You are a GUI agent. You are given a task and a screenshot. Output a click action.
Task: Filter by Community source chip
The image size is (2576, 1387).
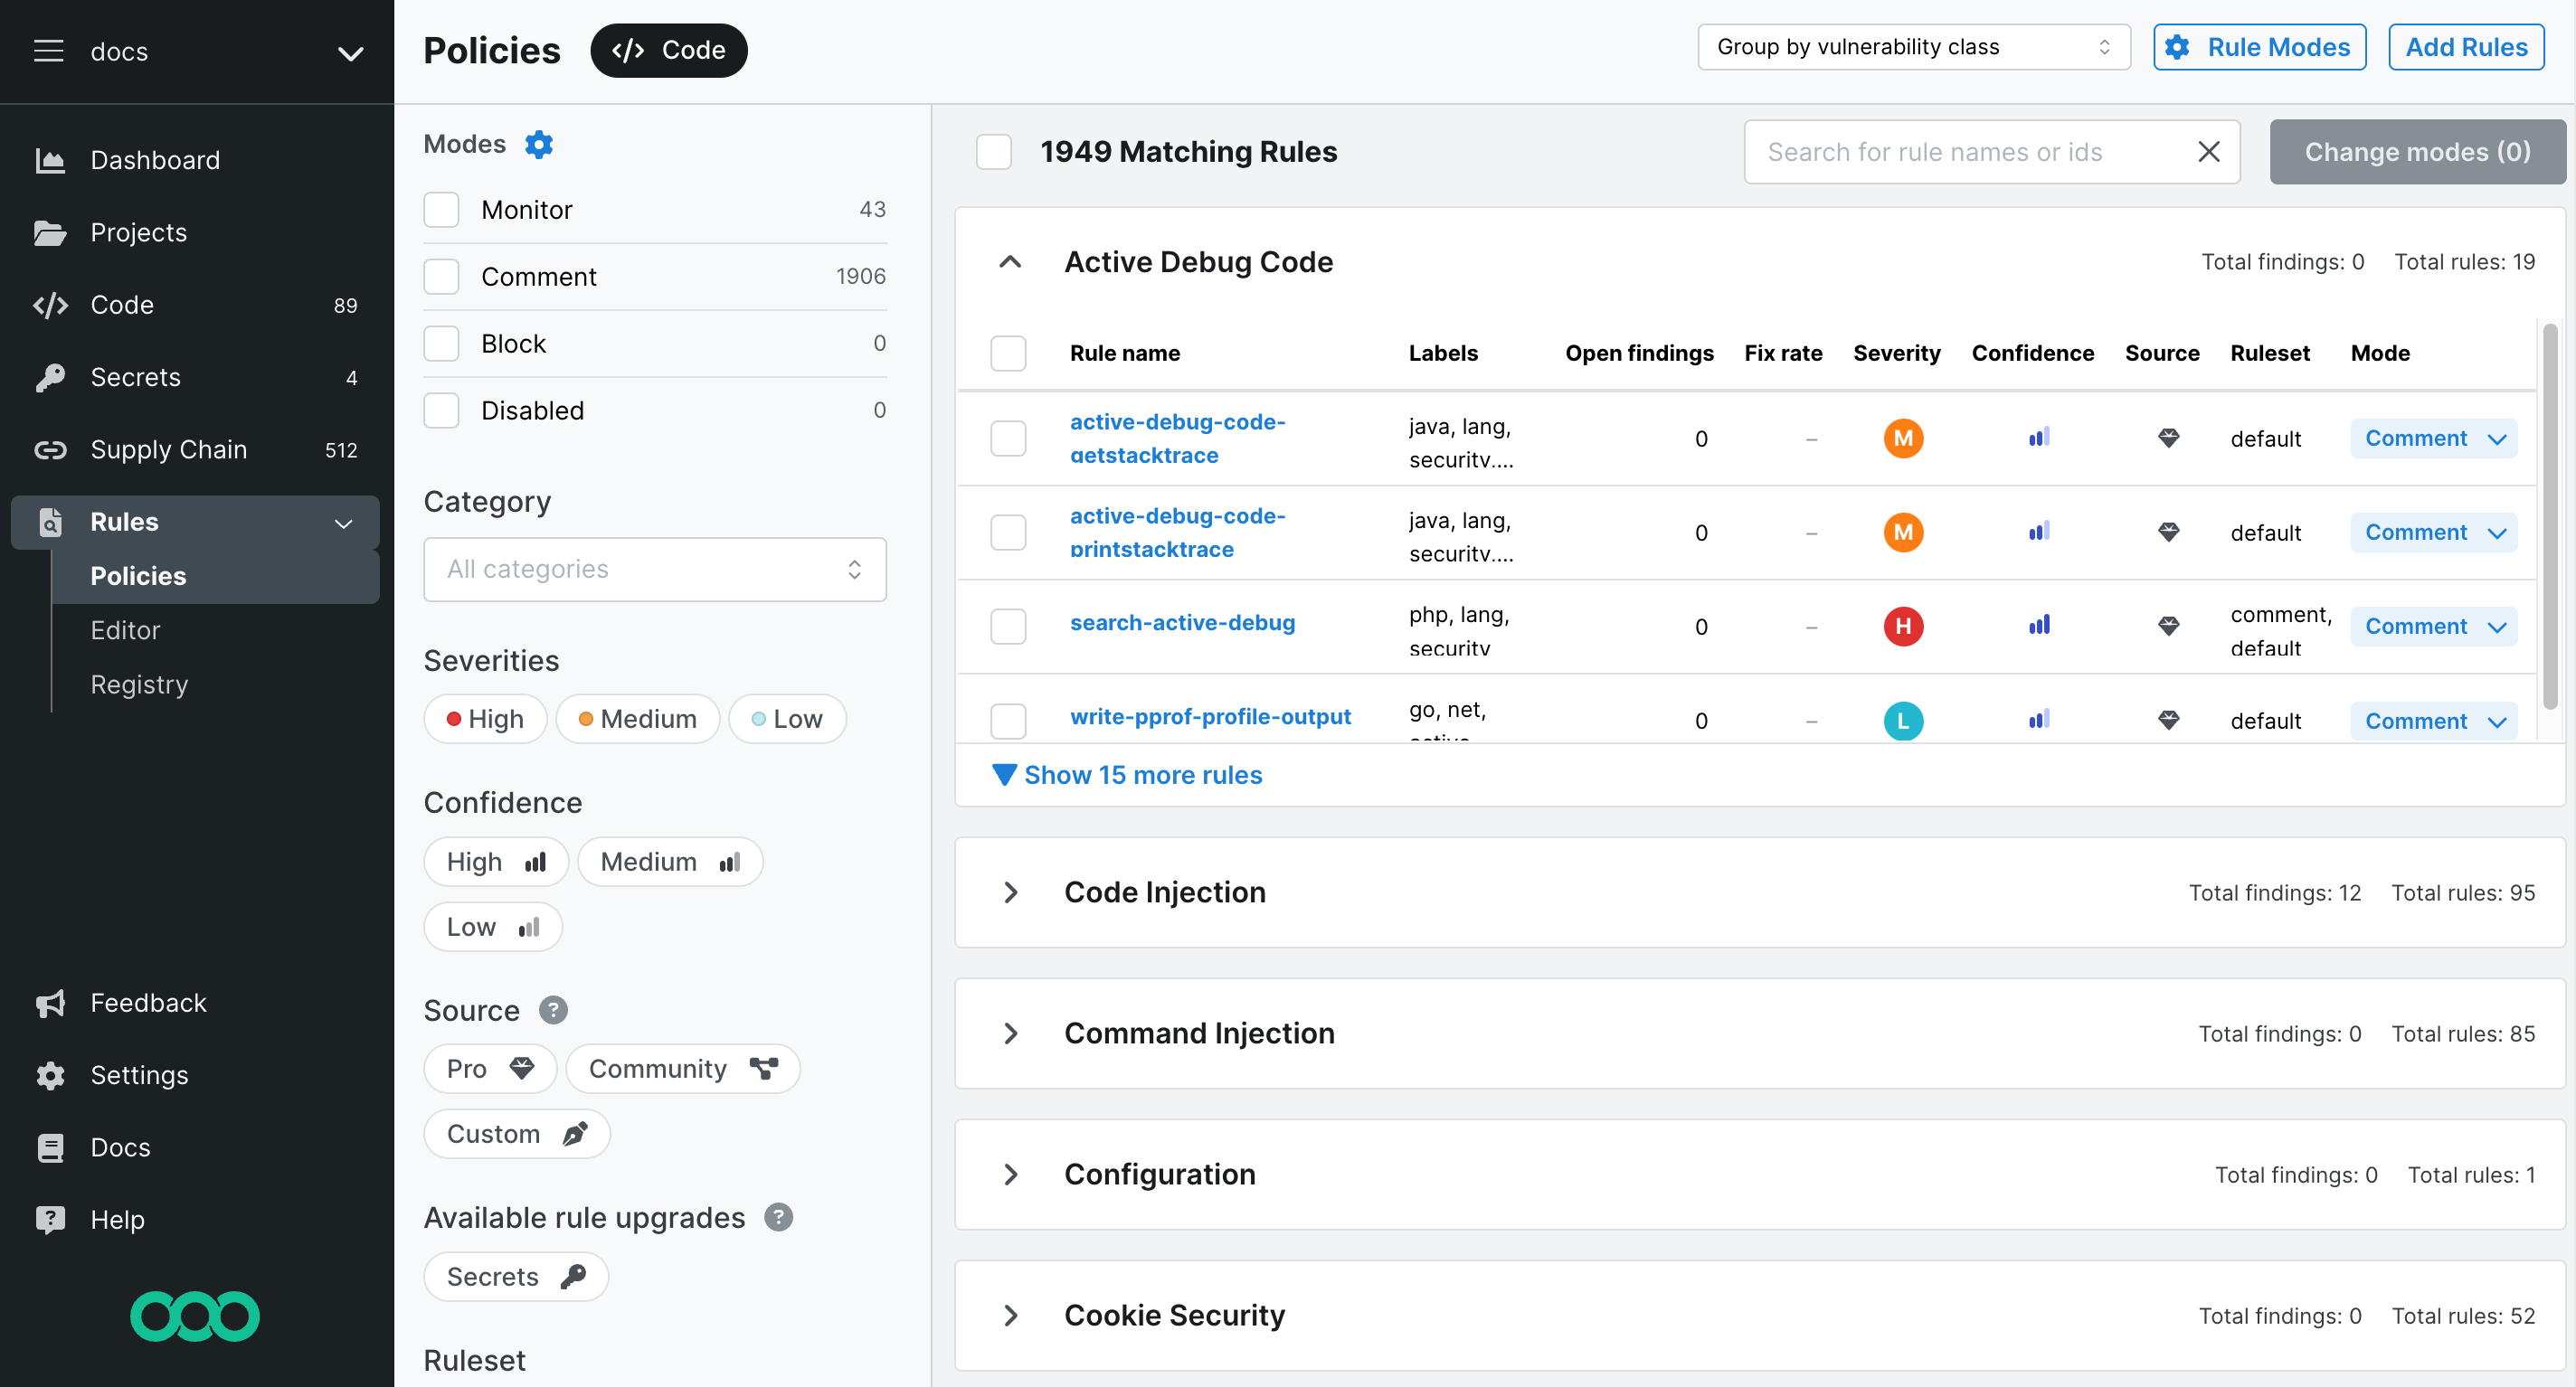coord(683,1069)
